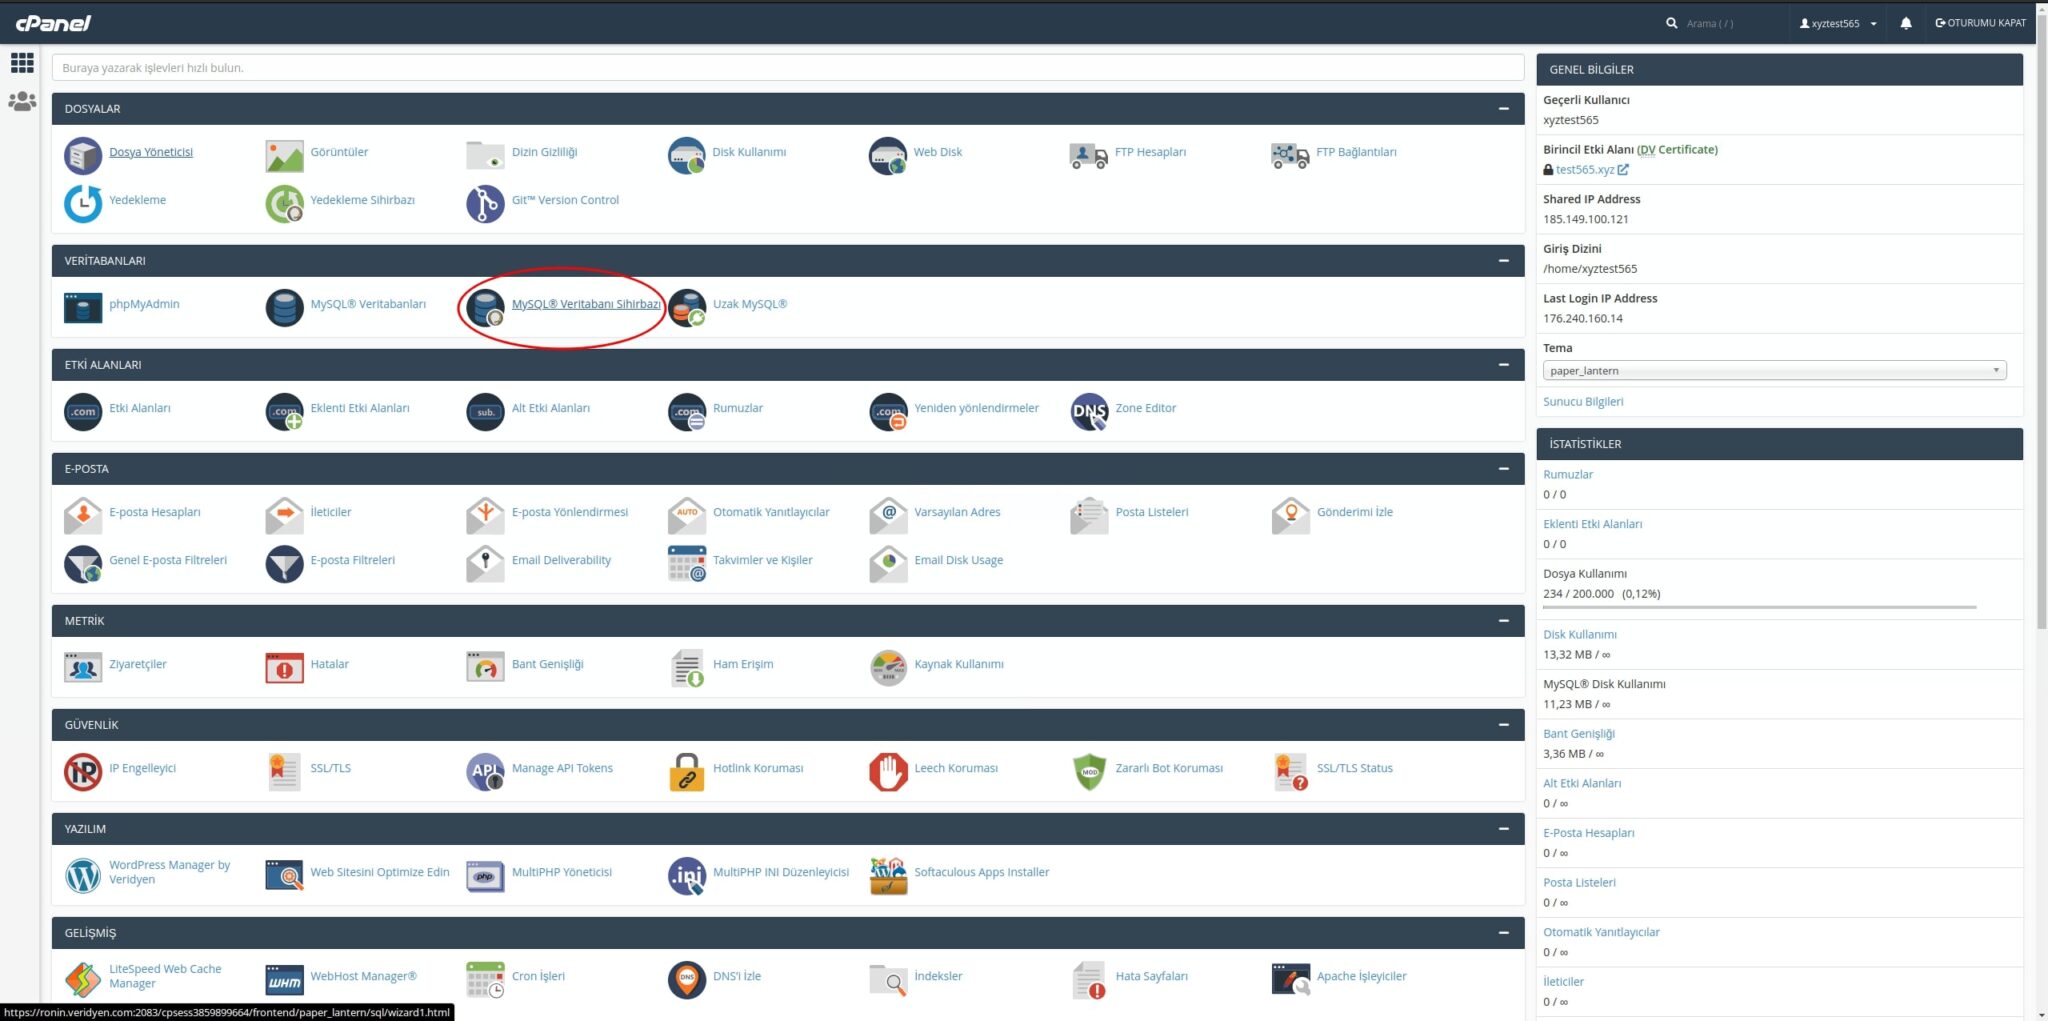
Task: Collapse the ETKİ ALANLARI section
Action: click(x=1503, y=365)
